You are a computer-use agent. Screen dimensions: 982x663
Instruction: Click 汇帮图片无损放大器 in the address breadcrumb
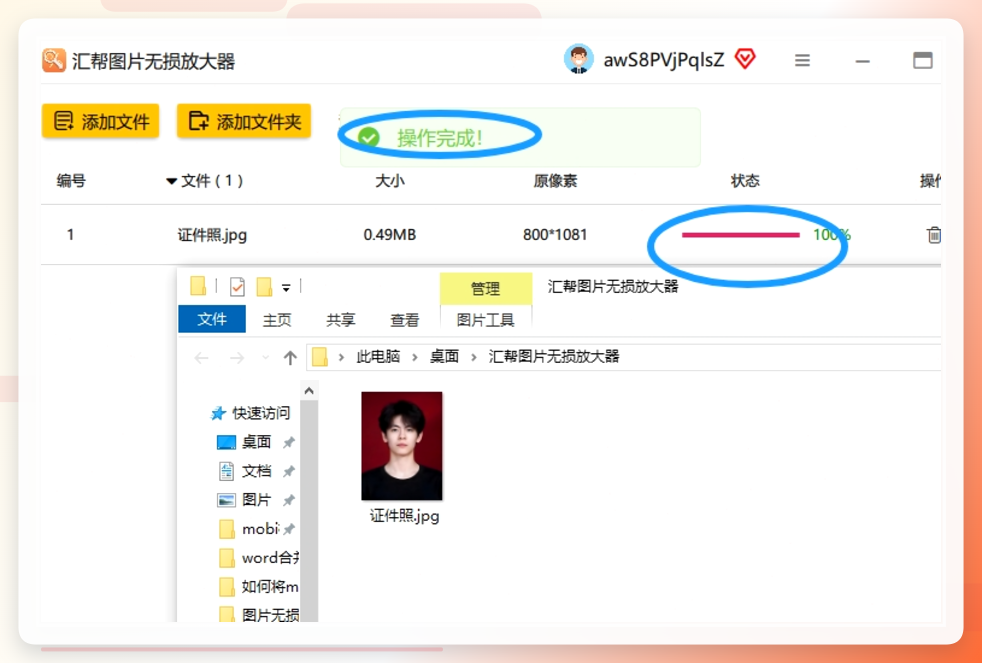554,357
